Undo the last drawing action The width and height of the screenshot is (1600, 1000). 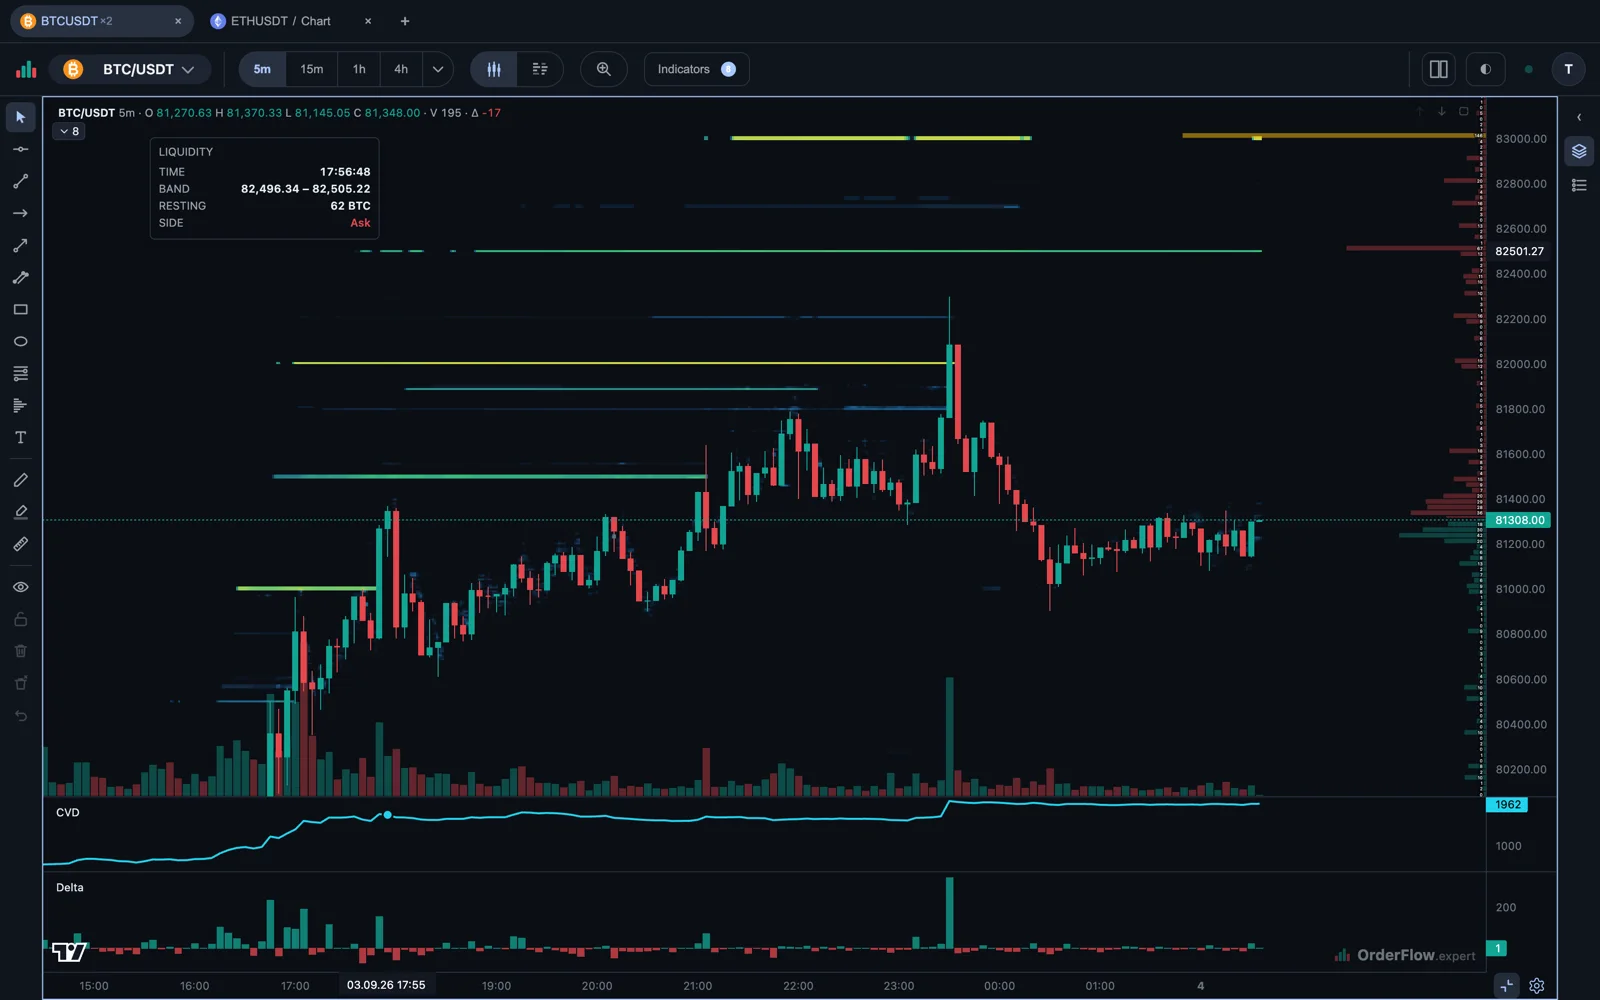point(20,715)
